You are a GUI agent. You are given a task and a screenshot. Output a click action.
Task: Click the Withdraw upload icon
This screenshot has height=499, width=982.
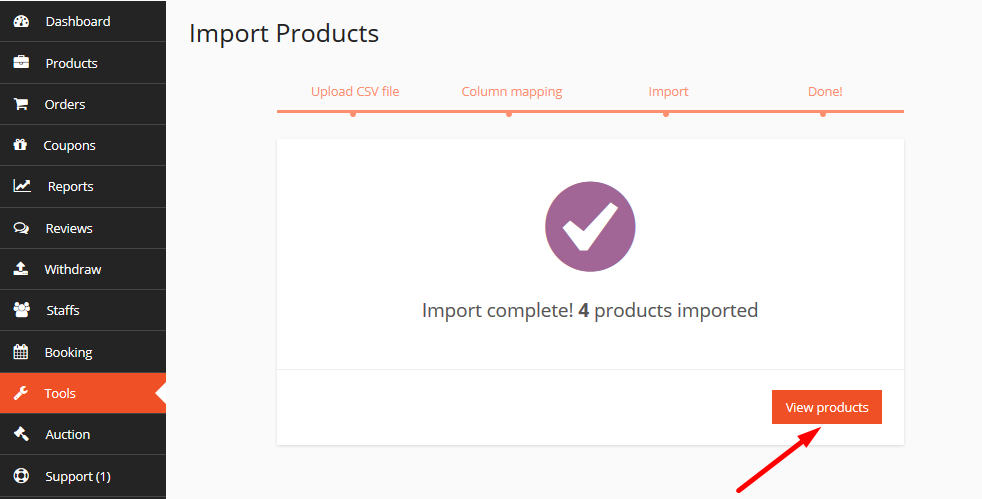tap(21, 269)
